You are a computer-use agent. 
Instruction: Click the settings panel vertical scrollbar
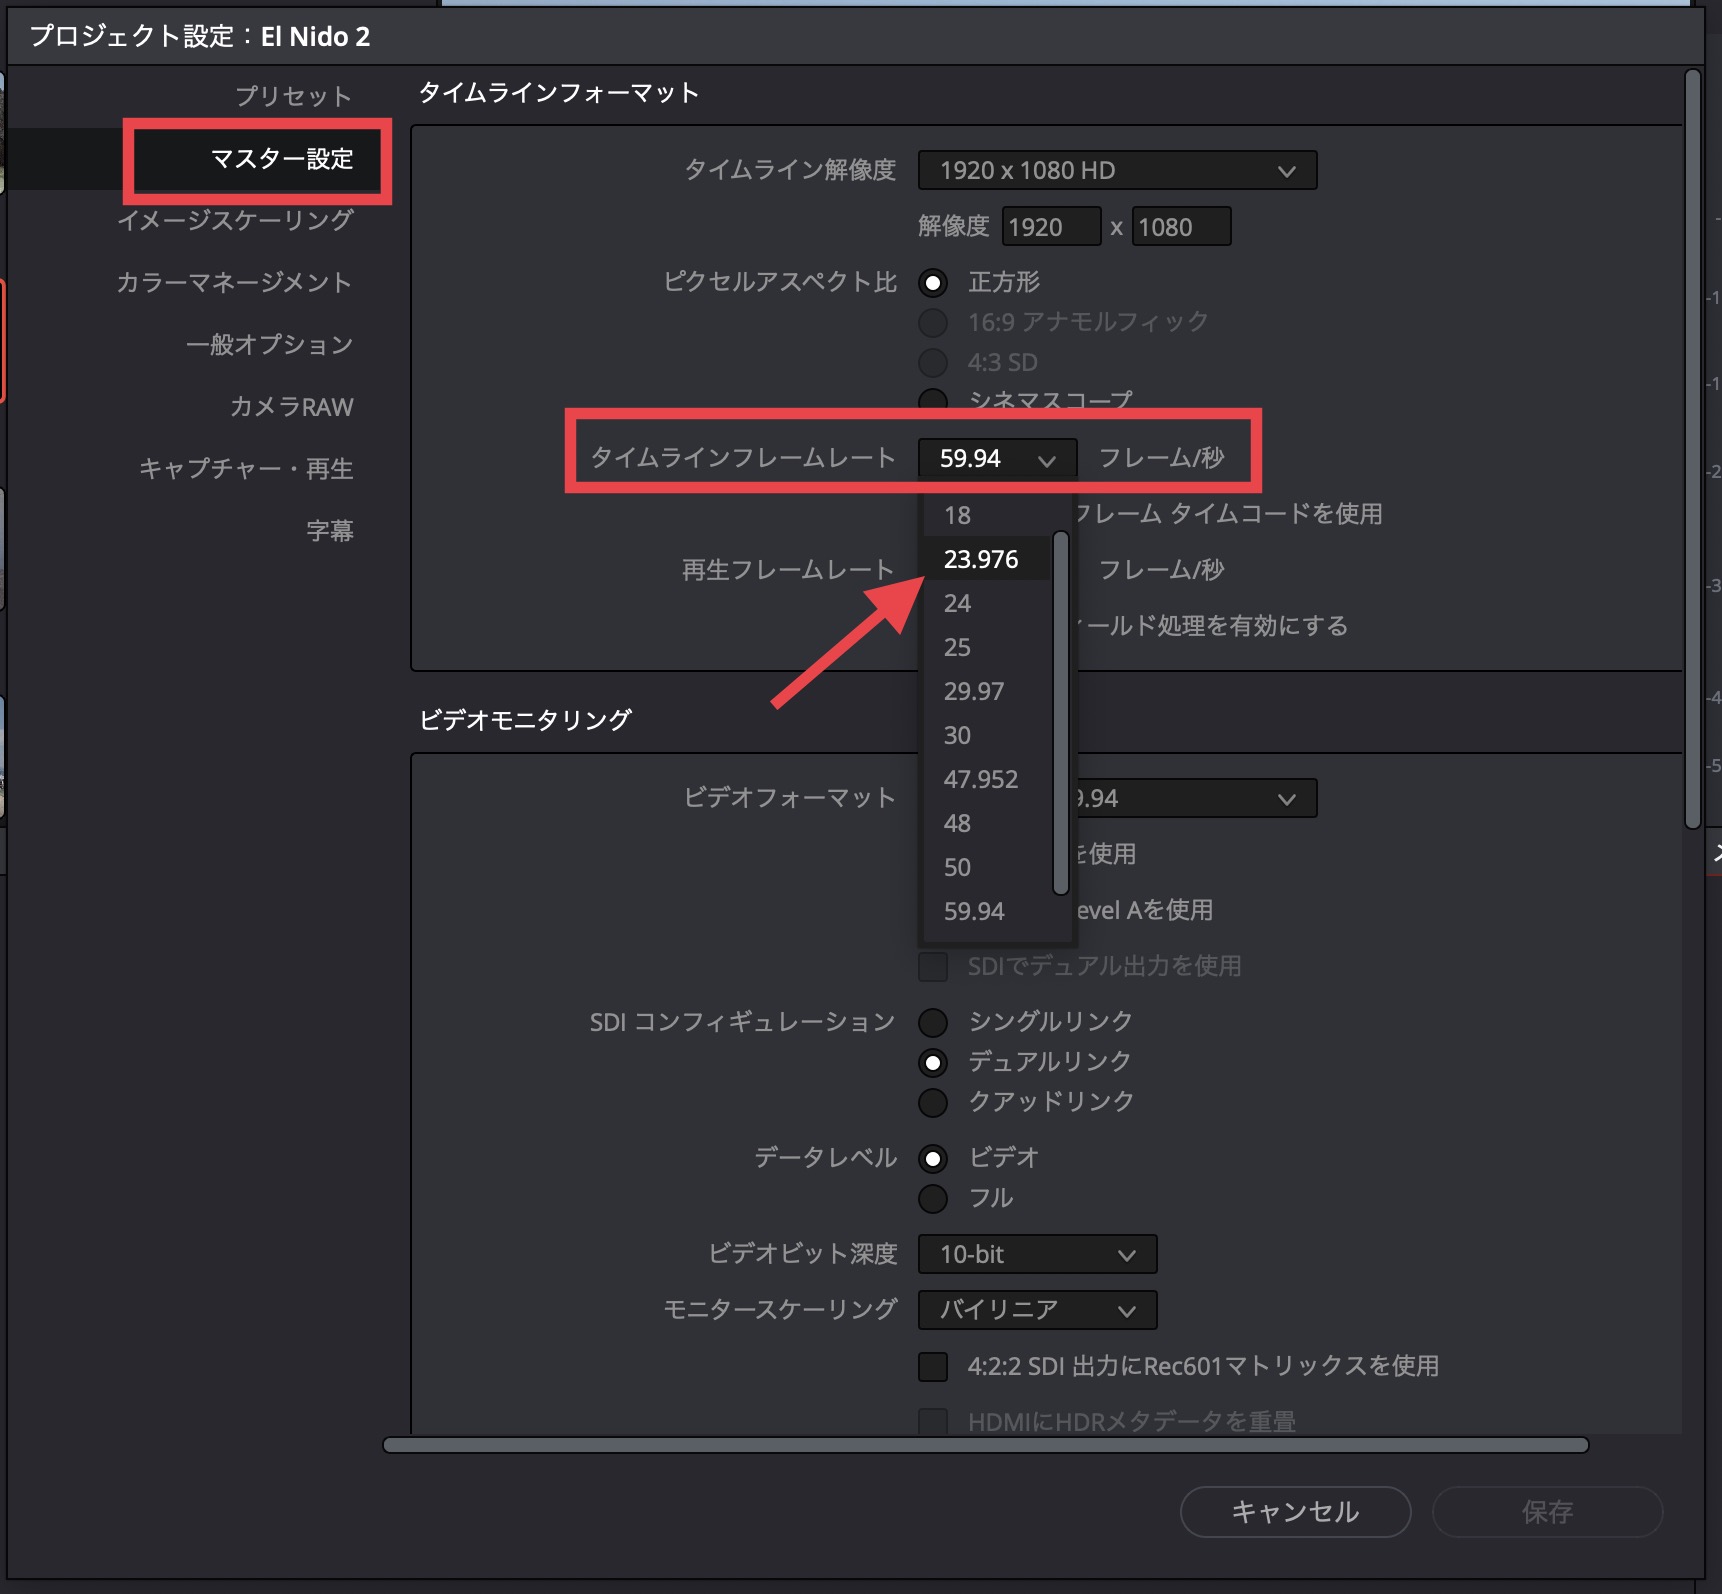tap(1692, 449)
